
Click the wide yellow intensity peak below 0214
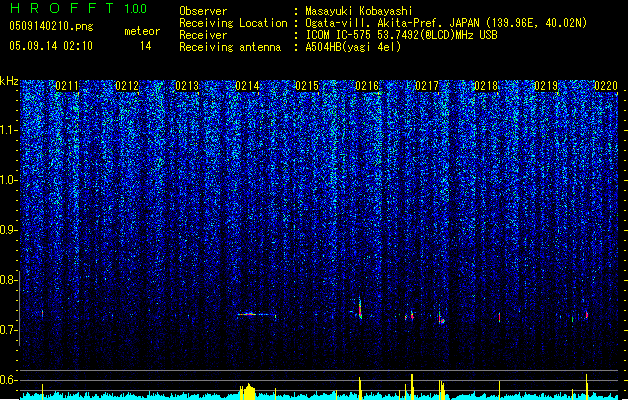point(249,392)
